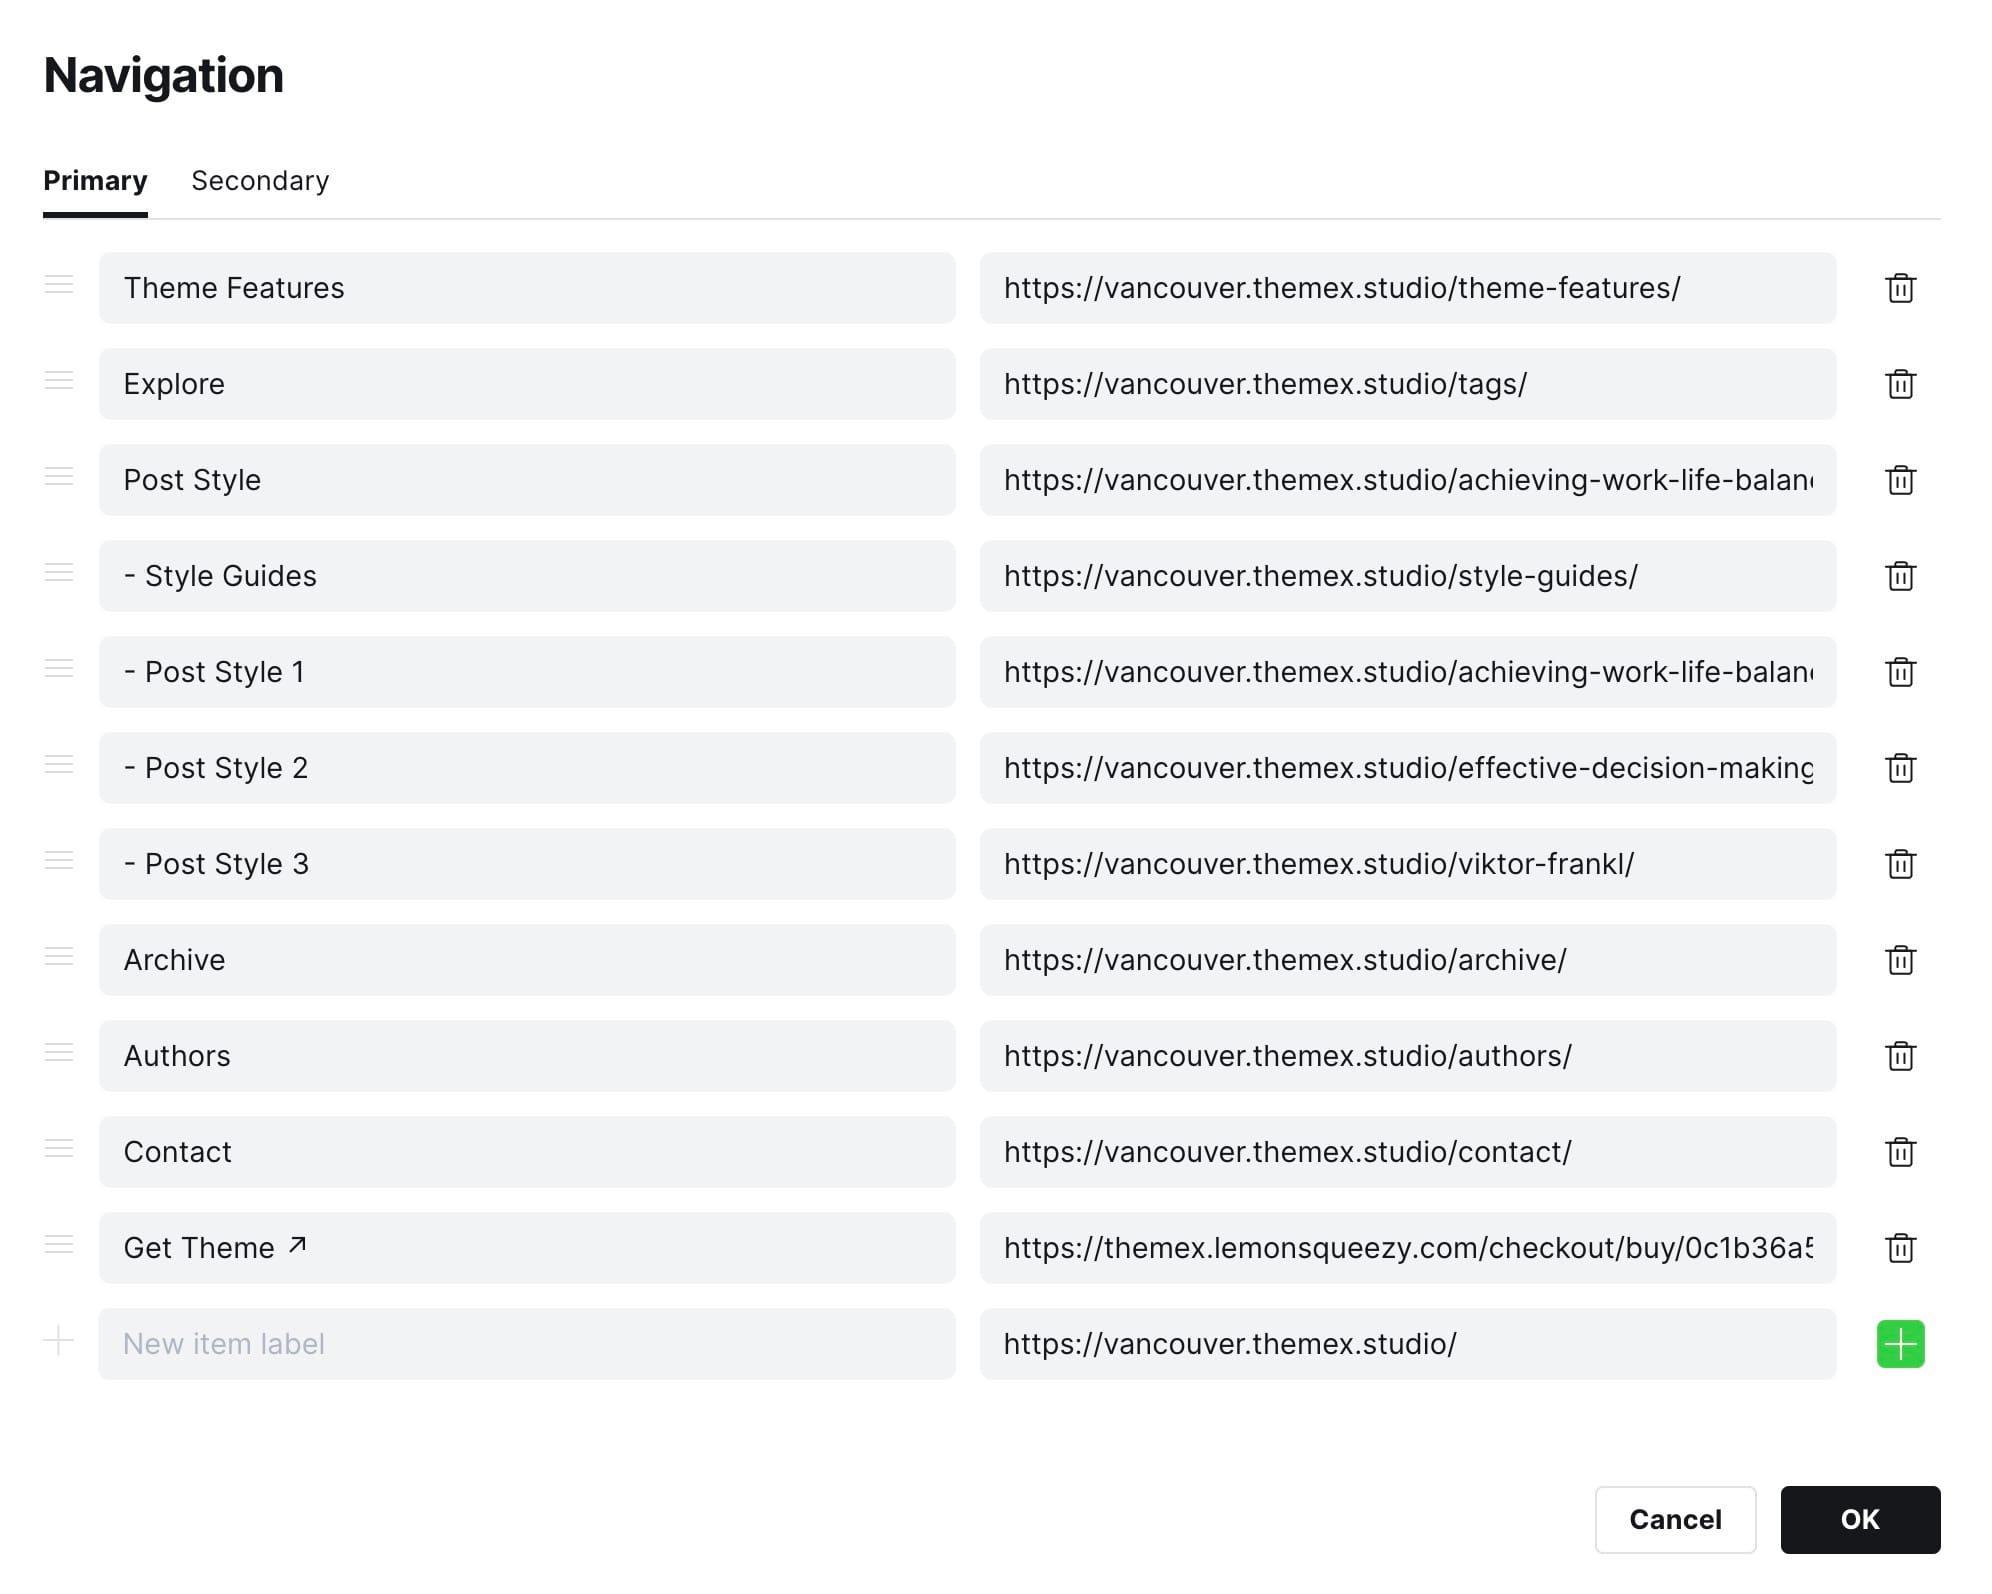Viewport: 1992px width, 1594px height.
Task: Add new item with green plus button
Action: pyautogui.click(x=1900, y=1344)
